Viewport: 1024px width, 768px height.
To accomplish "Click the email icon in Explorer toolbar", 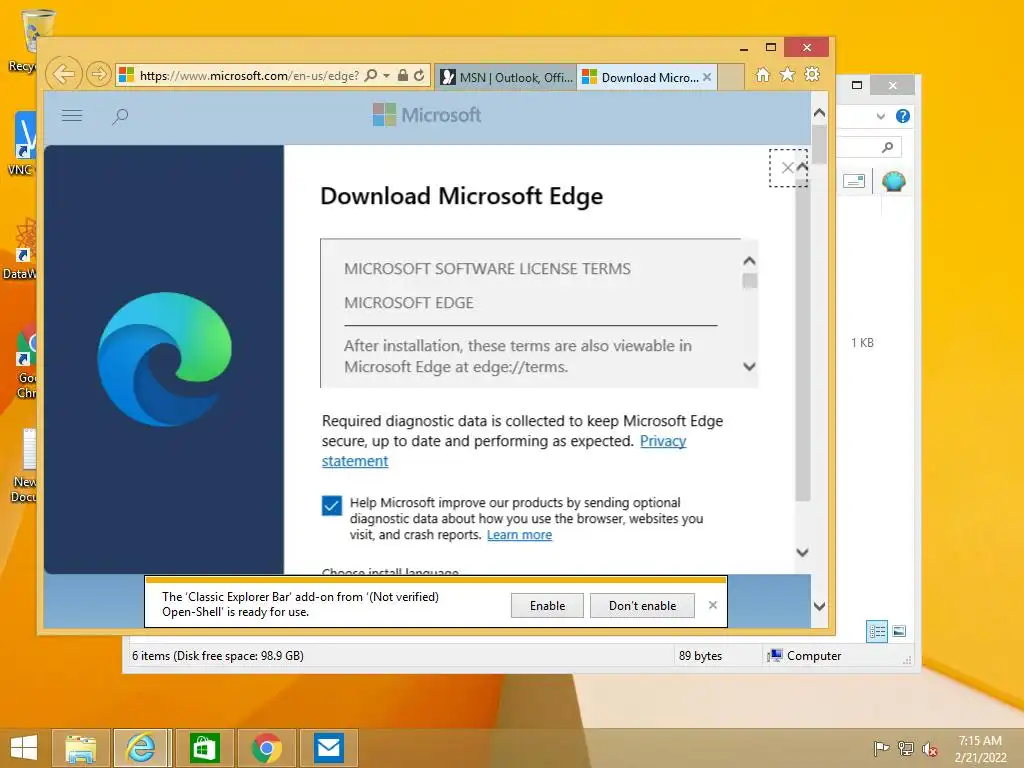I will 854,181.
